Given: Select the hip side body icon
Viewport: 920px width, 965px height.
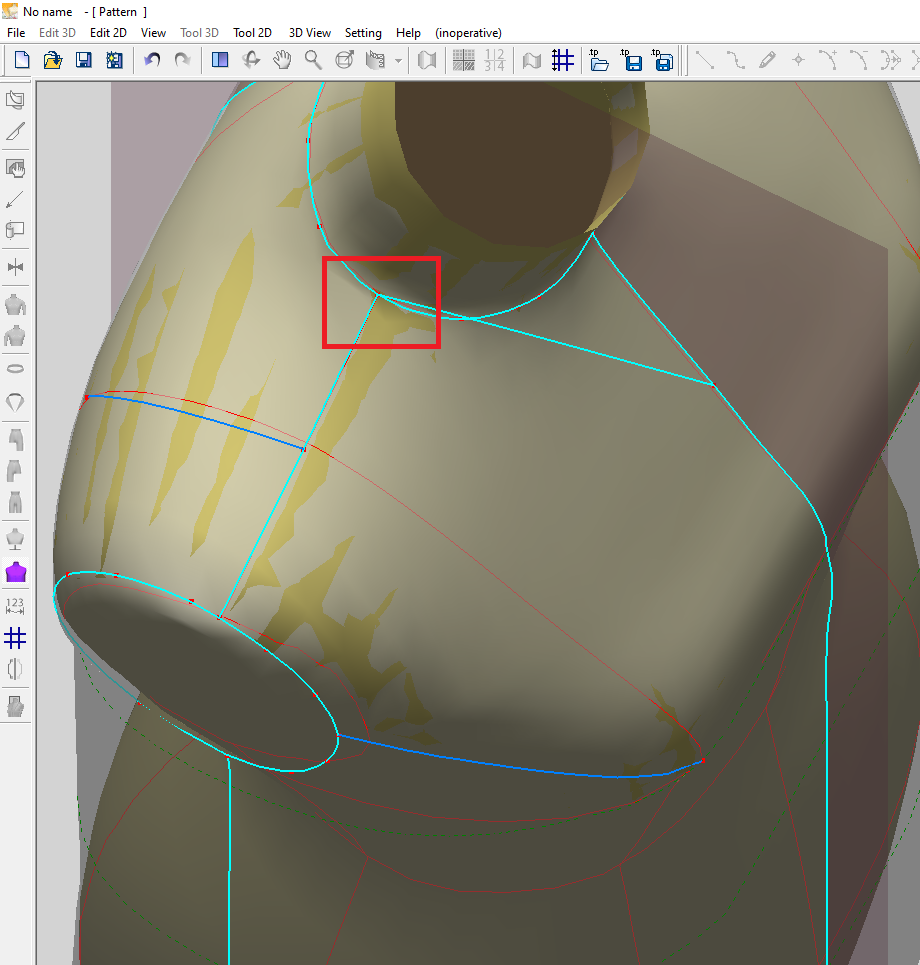Looking at the screenshot, I should pos(15,471).
